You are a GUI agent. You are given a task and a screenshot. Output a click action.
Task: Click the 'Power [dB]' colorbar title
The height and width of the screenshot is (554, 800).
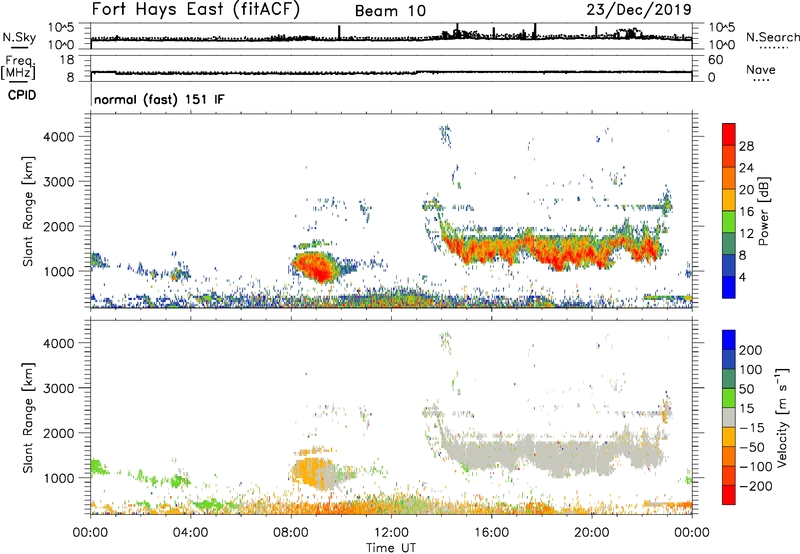point(763,211)
